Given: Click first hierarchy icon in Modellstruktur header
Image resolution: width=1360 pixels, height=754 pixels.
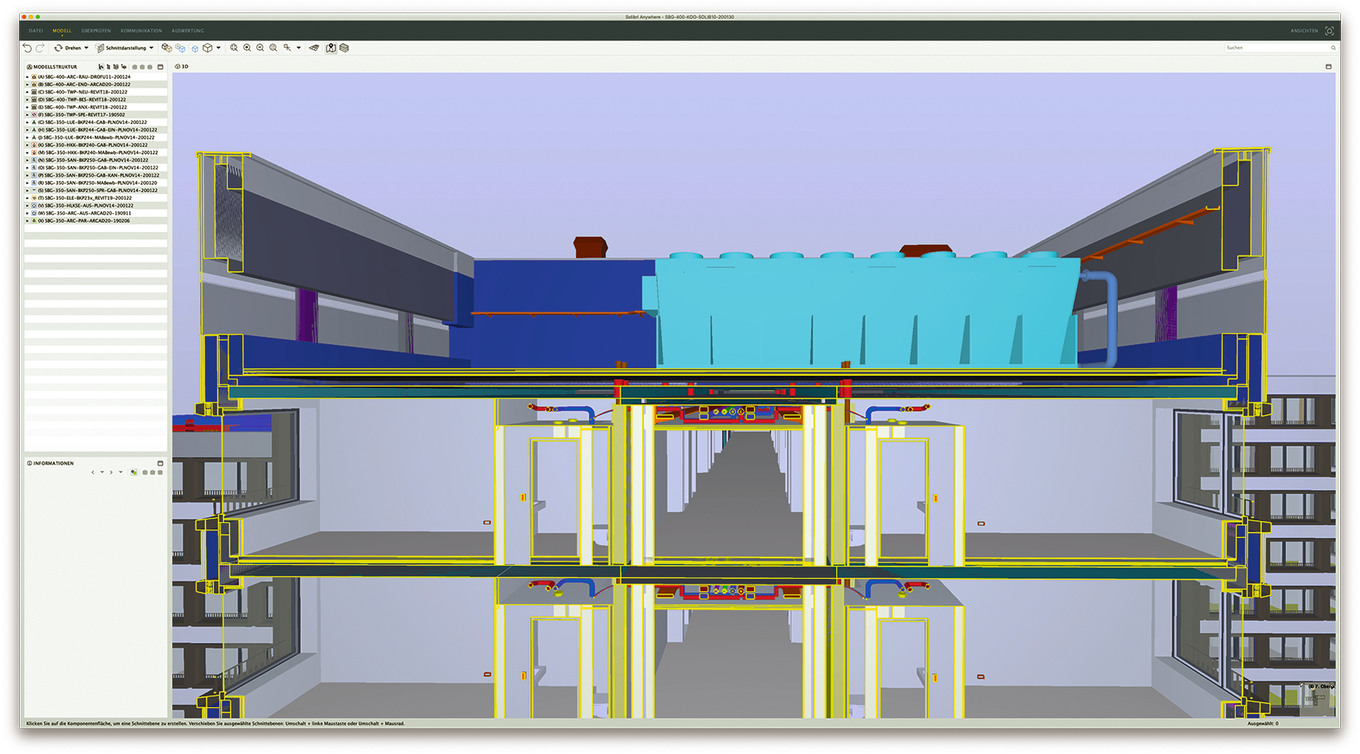Looking at the screenshot, I should pyautogui.click(x=101, y=67).
